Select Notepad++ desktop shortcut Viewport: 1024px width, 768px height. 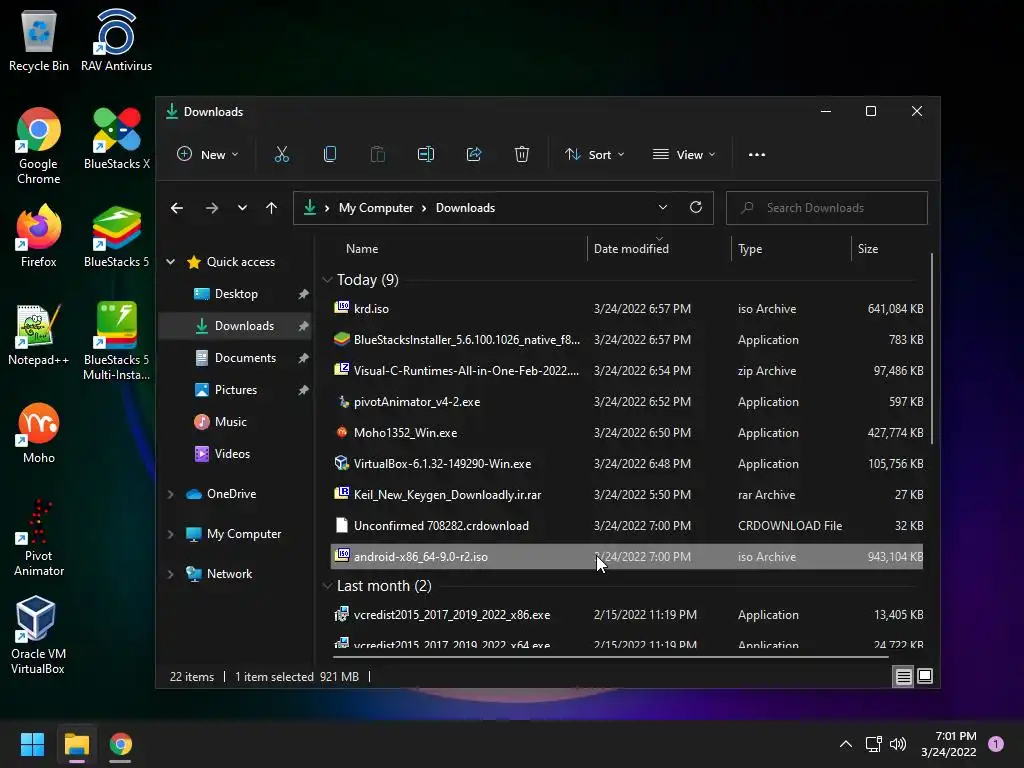(39, 334)
